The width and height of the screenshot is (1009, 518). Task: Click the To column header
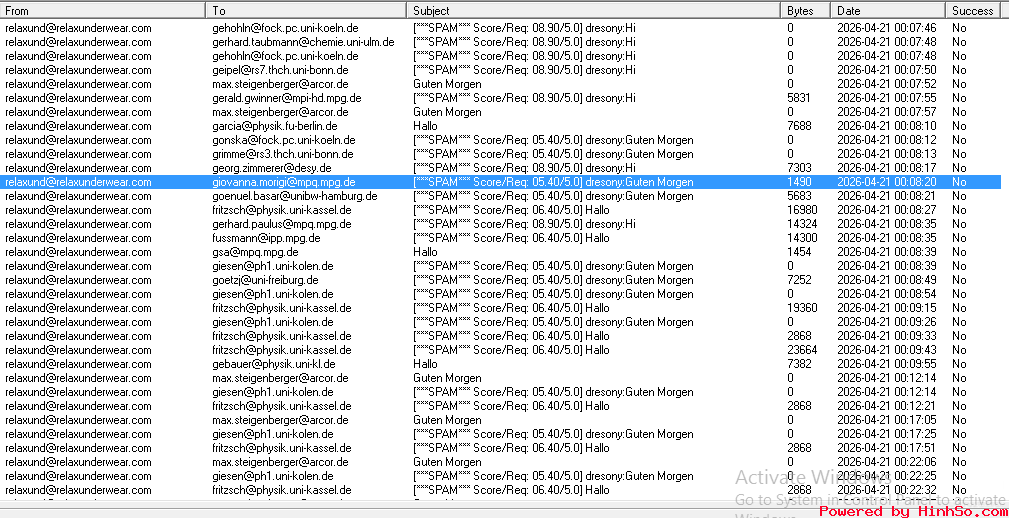[x=305, y=10]
